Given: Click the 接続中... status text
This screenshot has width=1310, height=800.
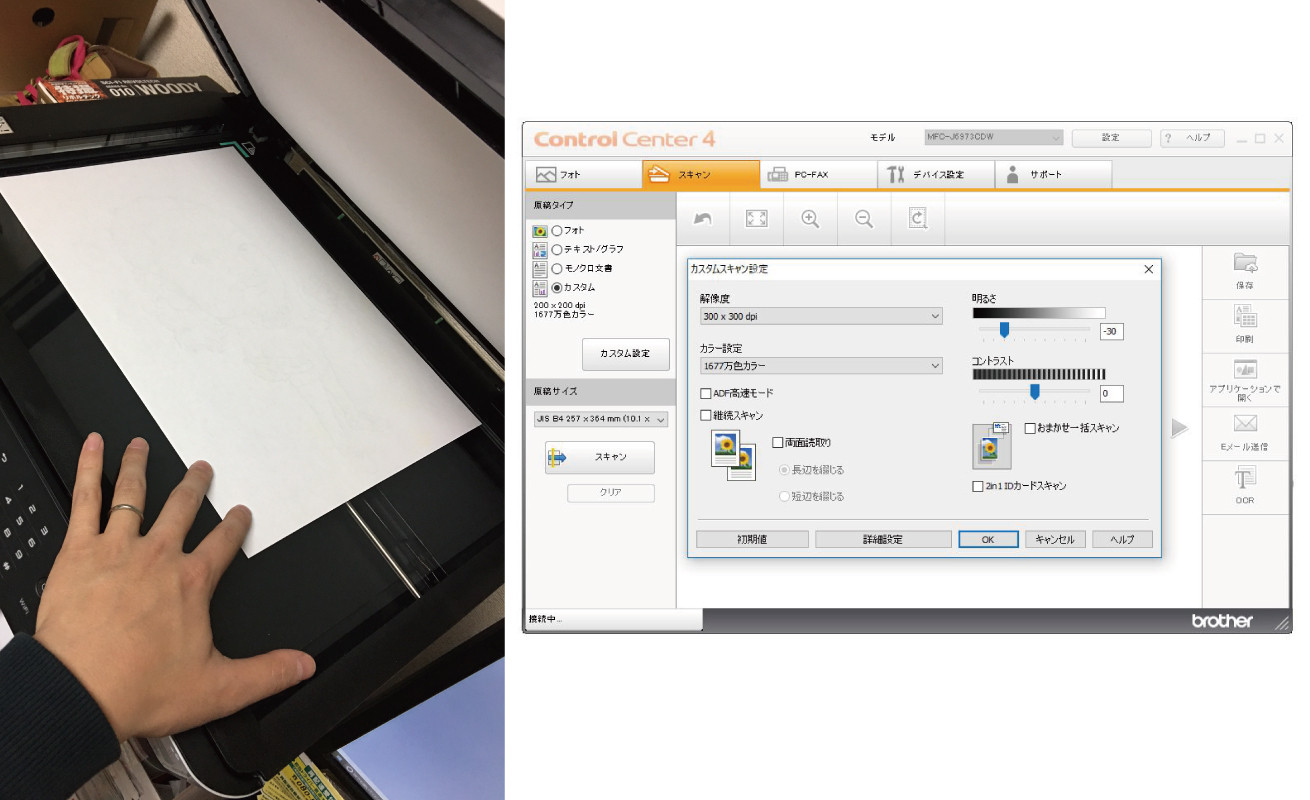Looking at the screenshot, I should [x=546, y=620].
